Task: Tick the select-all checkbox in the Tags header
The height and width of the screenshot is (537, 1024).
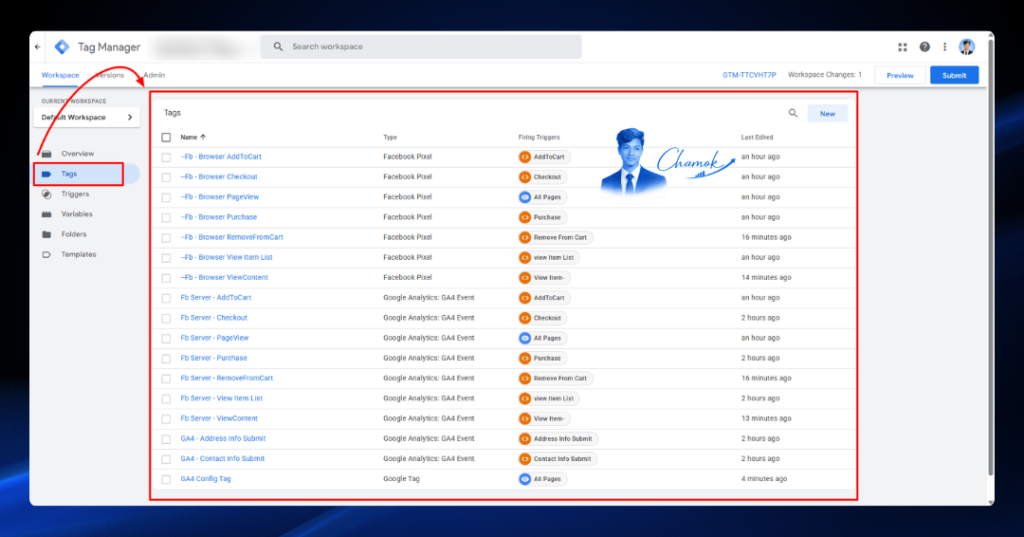Action: [166, 138]
